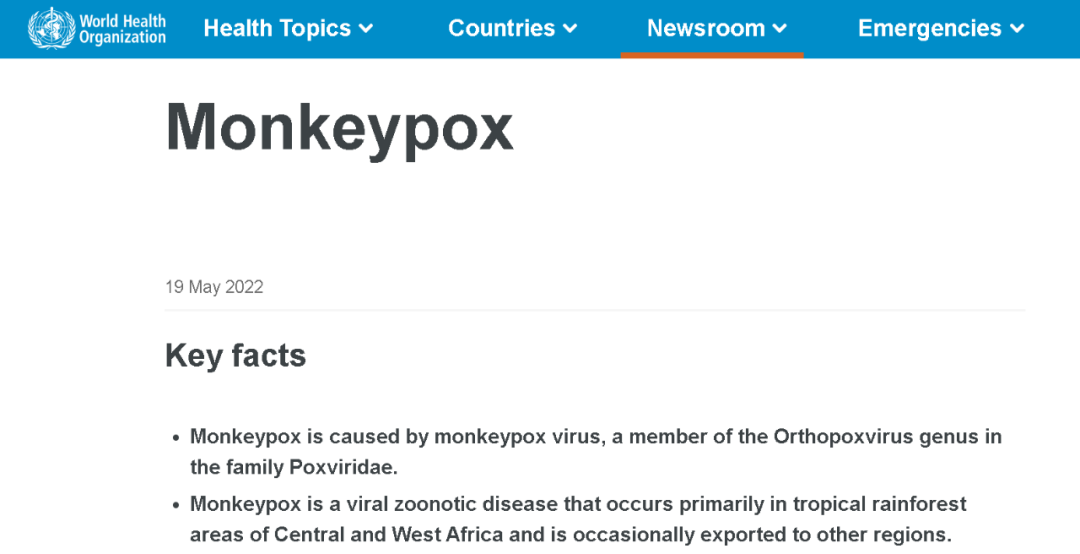Expand the Emergencies chevron arrow
The image size is (1080, 554).
[1017, 29]
